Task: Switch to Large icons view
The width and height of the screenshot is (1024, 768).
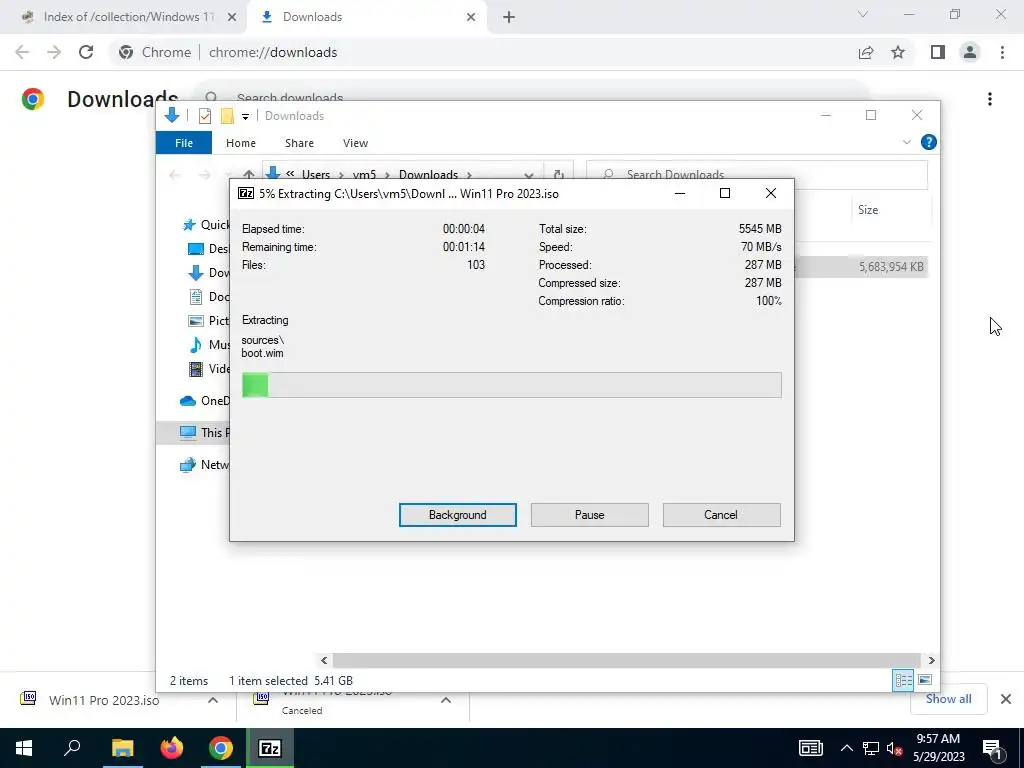Action: [x=925, y=680]
